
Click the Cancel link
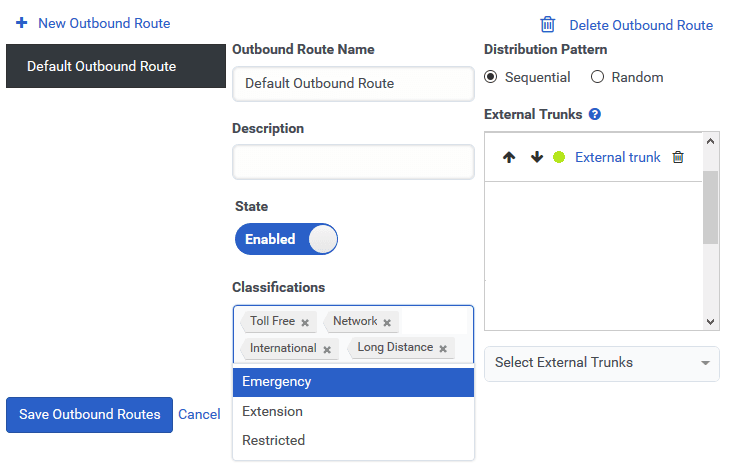pyautogui.click(x=199, y=415)
